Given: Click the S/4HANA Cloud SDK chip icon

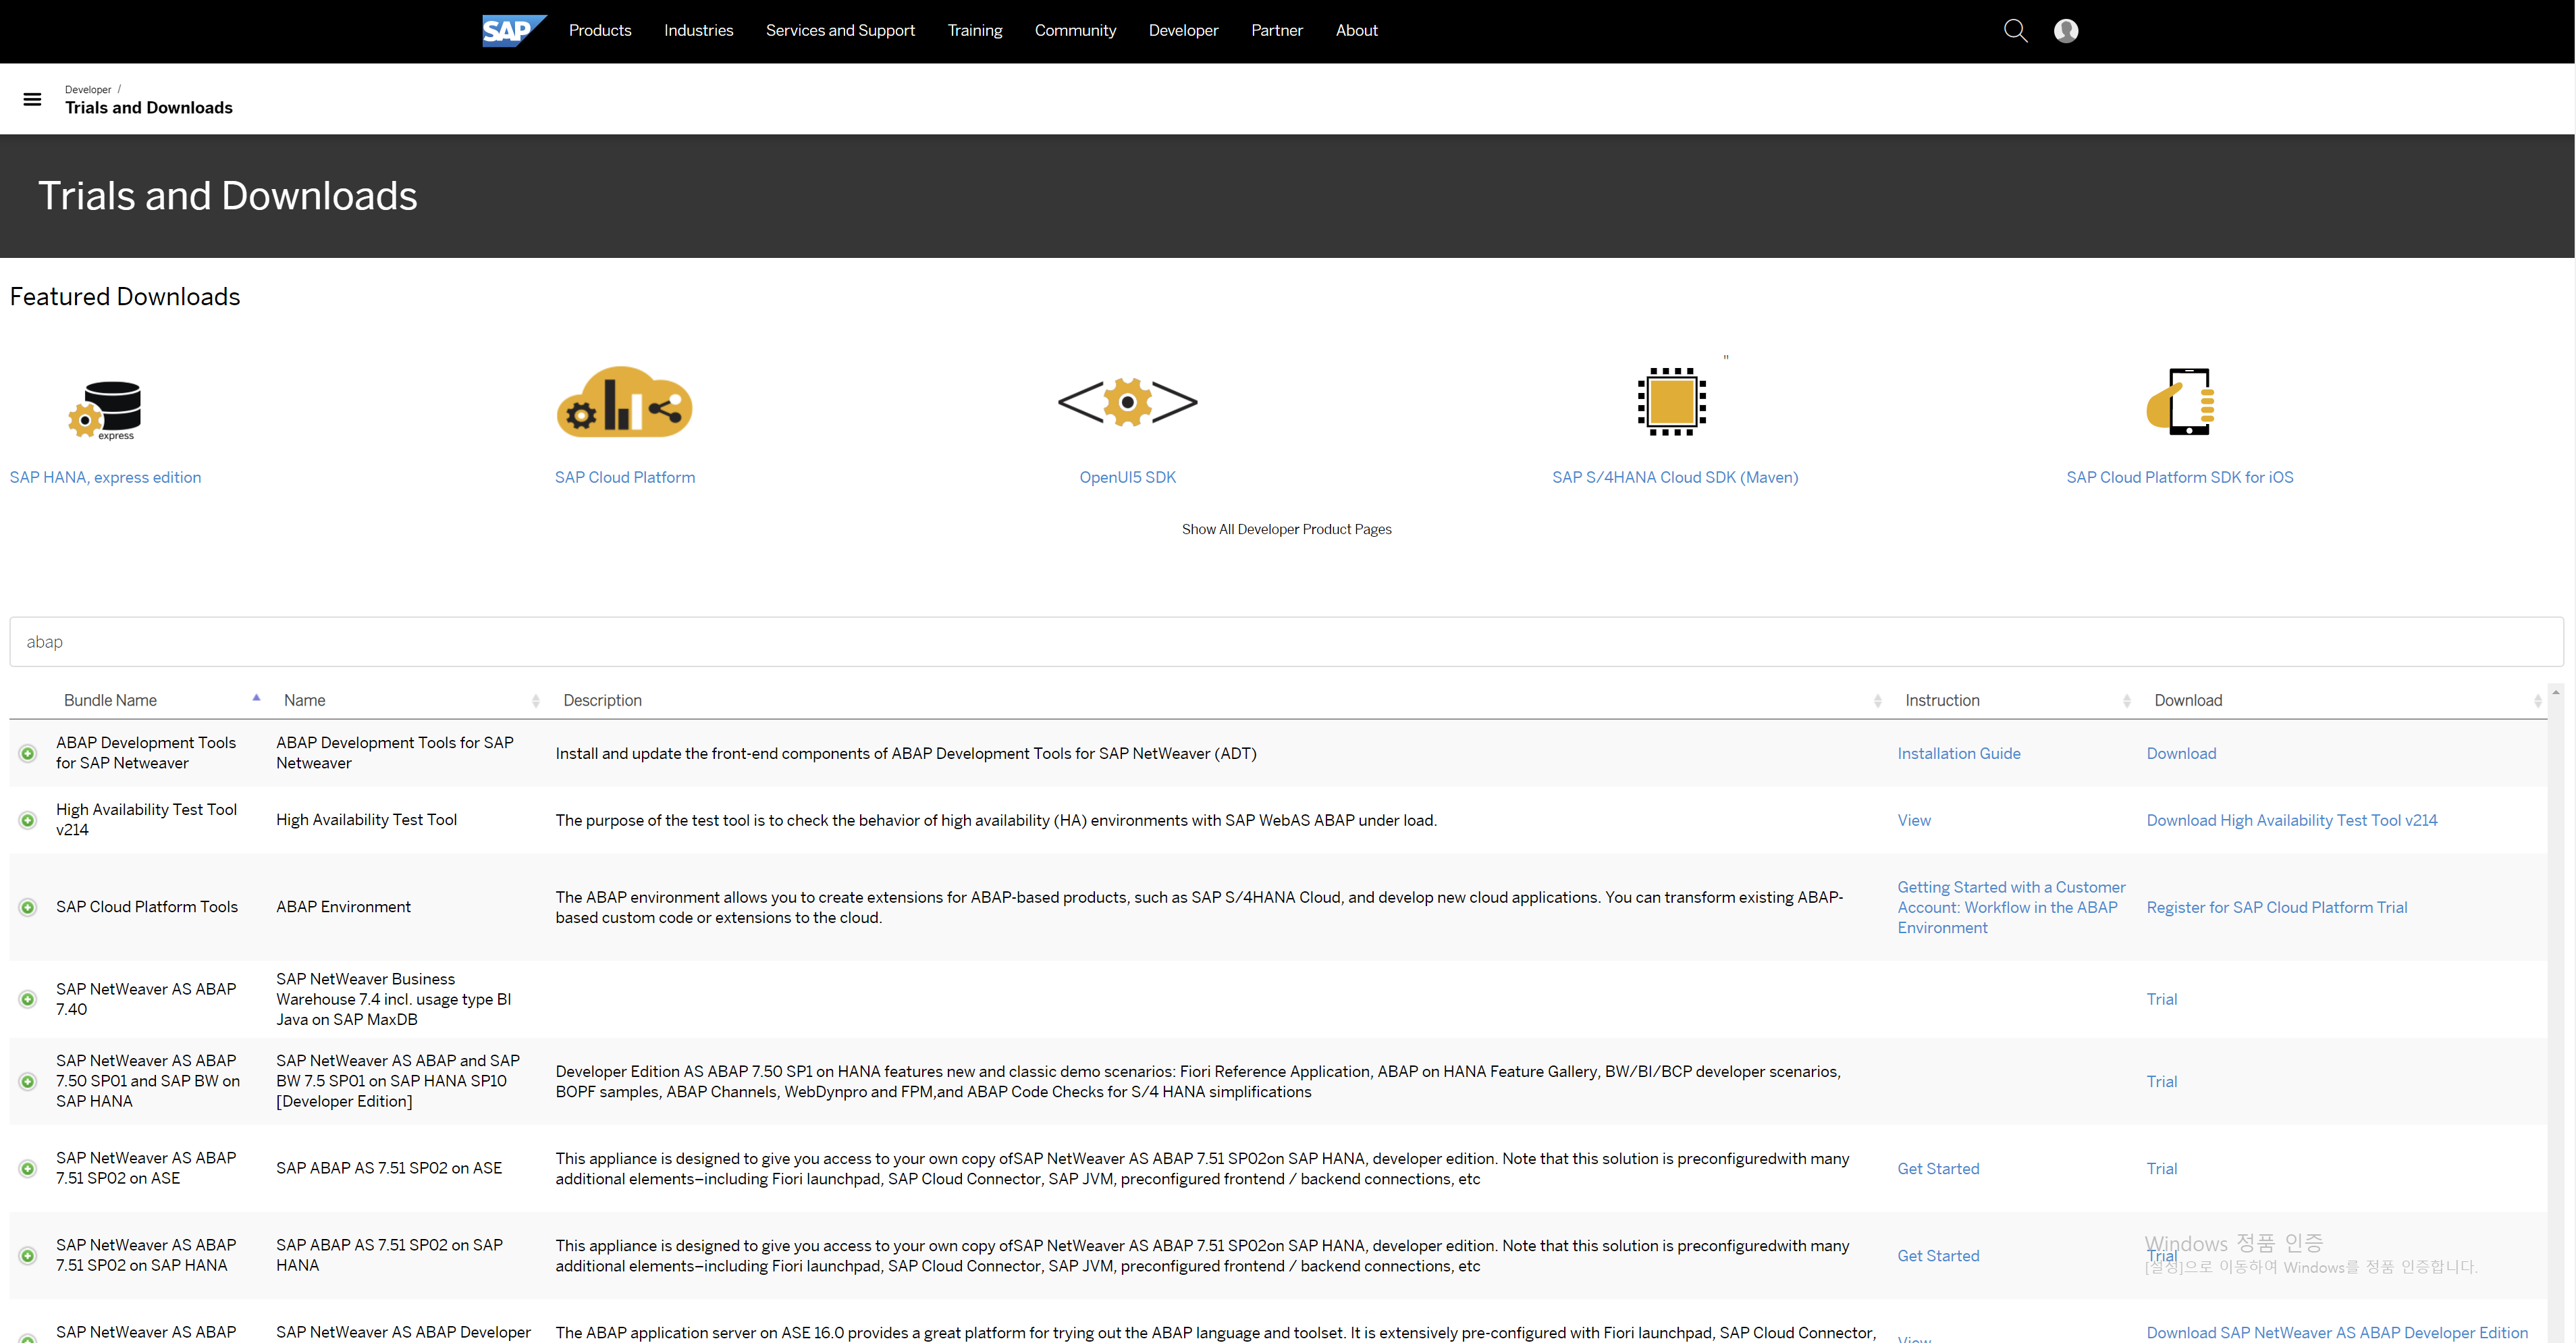Looking at the screenshot, I should coord(1672,402).
